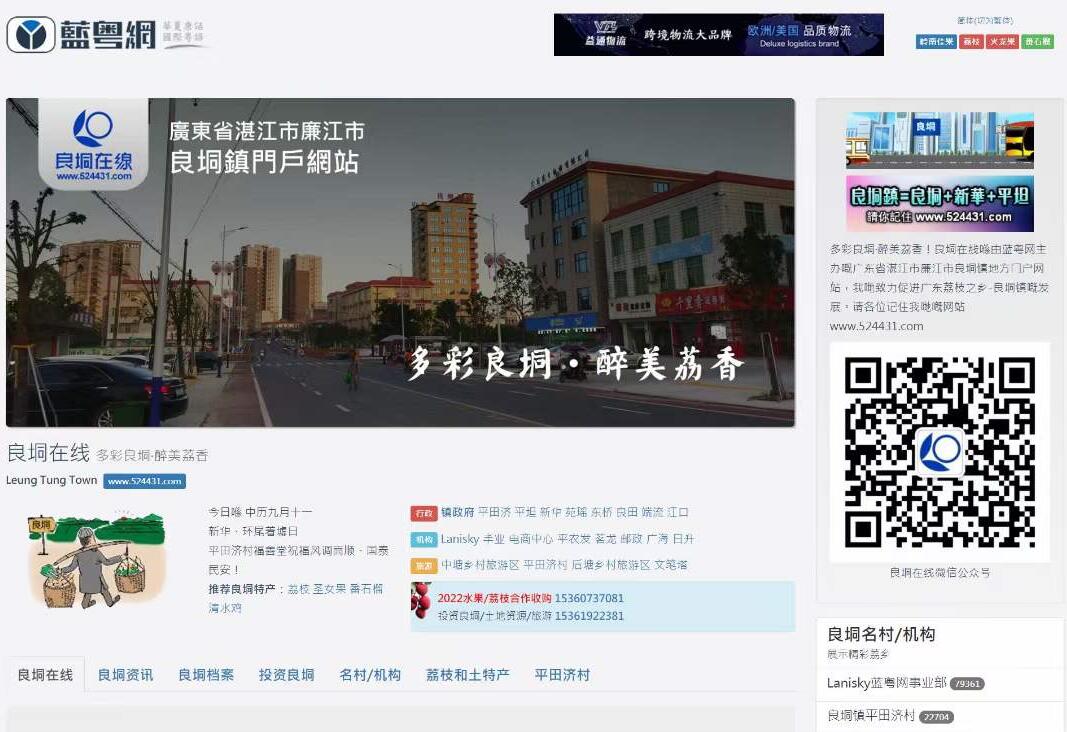The image size is (1067, 732).
Task: Open the 平田济村 tab
Action: pyautogui.click(x=562, y=675)
